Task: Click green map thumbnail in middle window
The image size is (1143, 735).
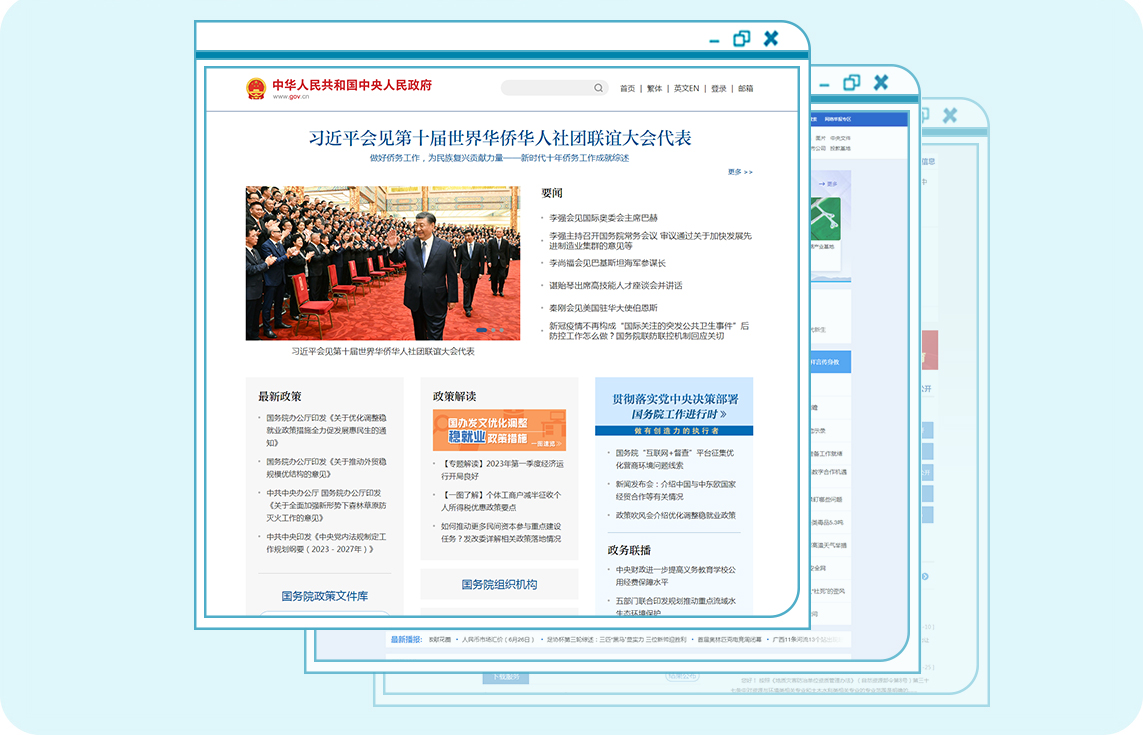Action: click(826, 219)
